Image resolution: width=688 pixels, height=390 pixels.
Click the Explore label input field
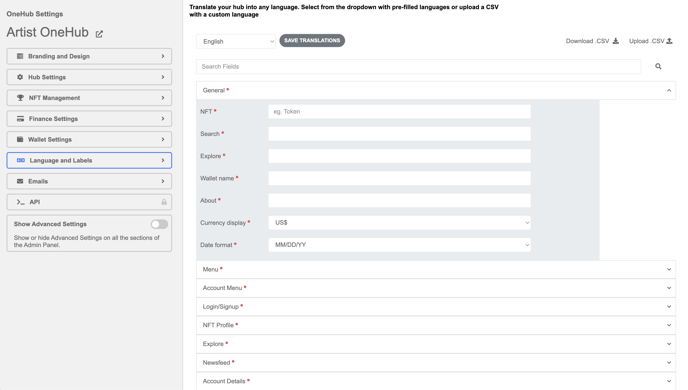click(399, 156)
